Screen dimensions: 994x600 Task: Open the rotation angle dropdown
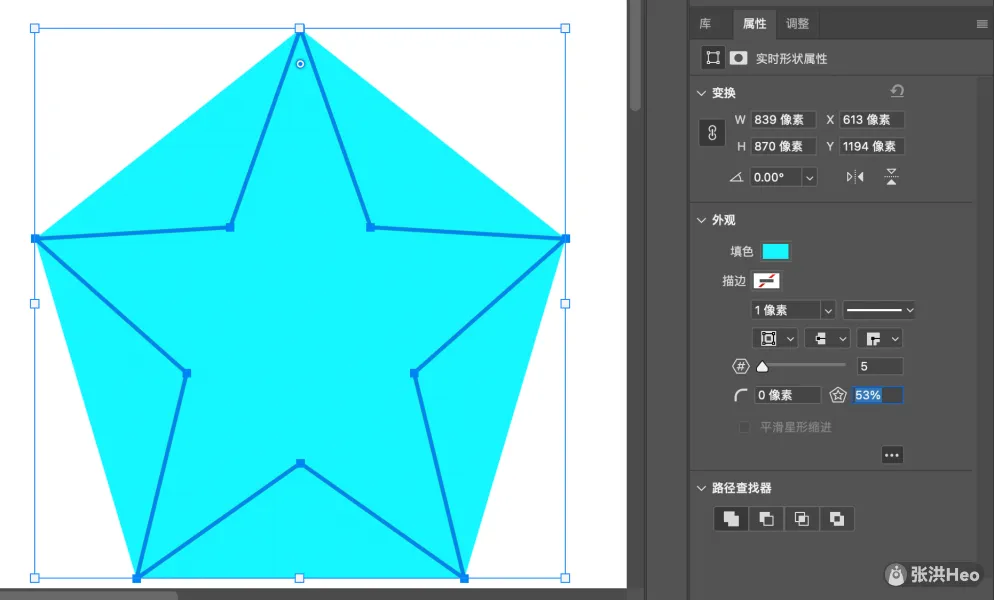click(x=809, y=177)
